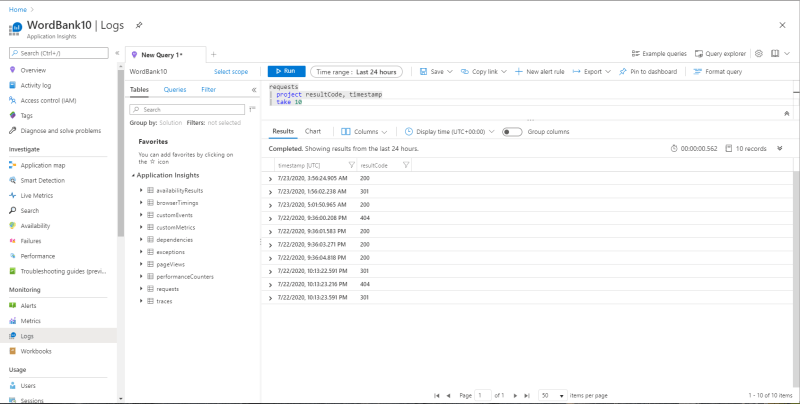
Task: Expand row 7/23/2020 3:56:24.905 AM
Action: 270,179
